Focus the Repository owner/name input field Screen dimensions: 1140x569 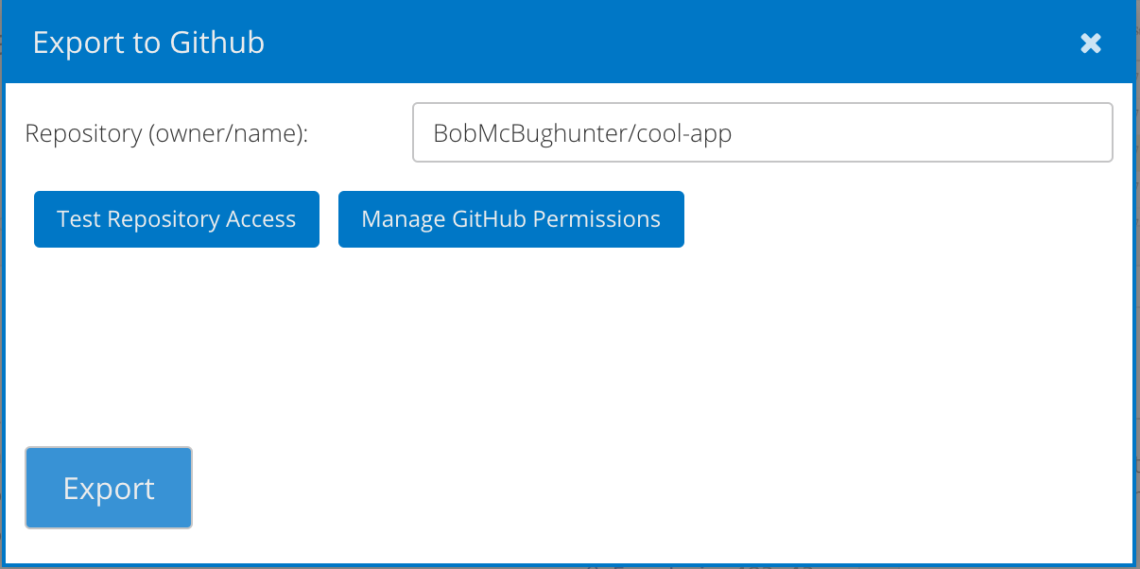click(762, 132)
